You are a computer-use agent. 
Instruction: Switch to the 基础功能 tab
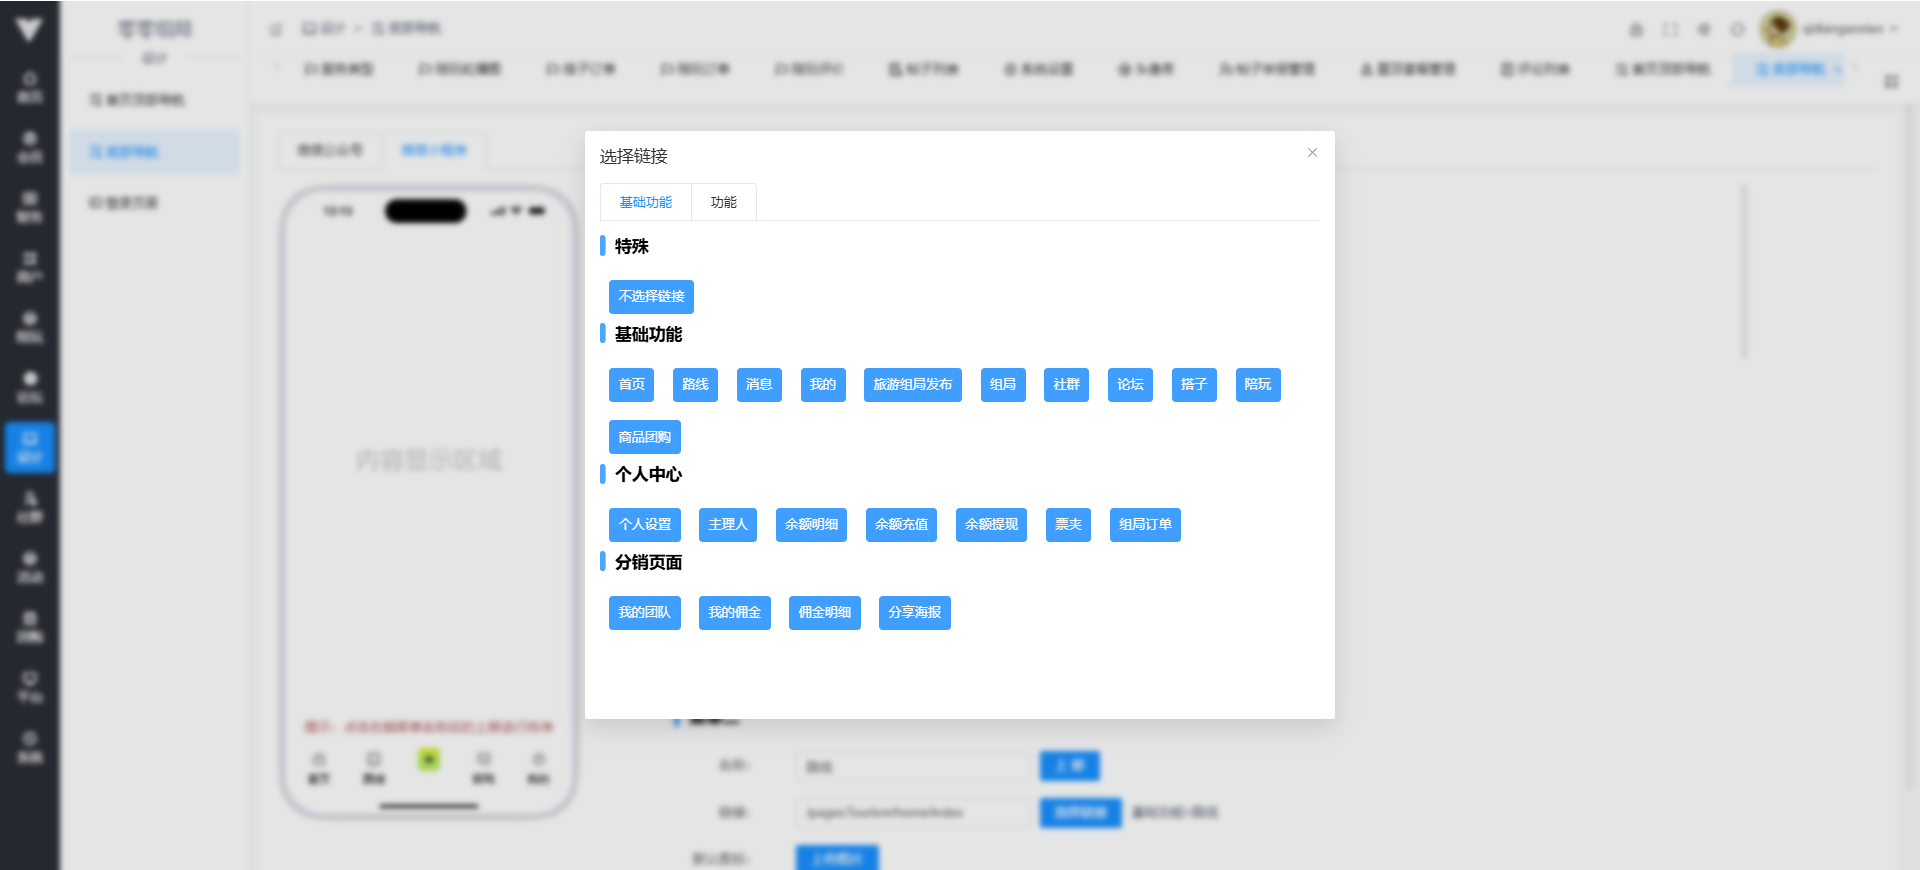(x=645, y=202)
